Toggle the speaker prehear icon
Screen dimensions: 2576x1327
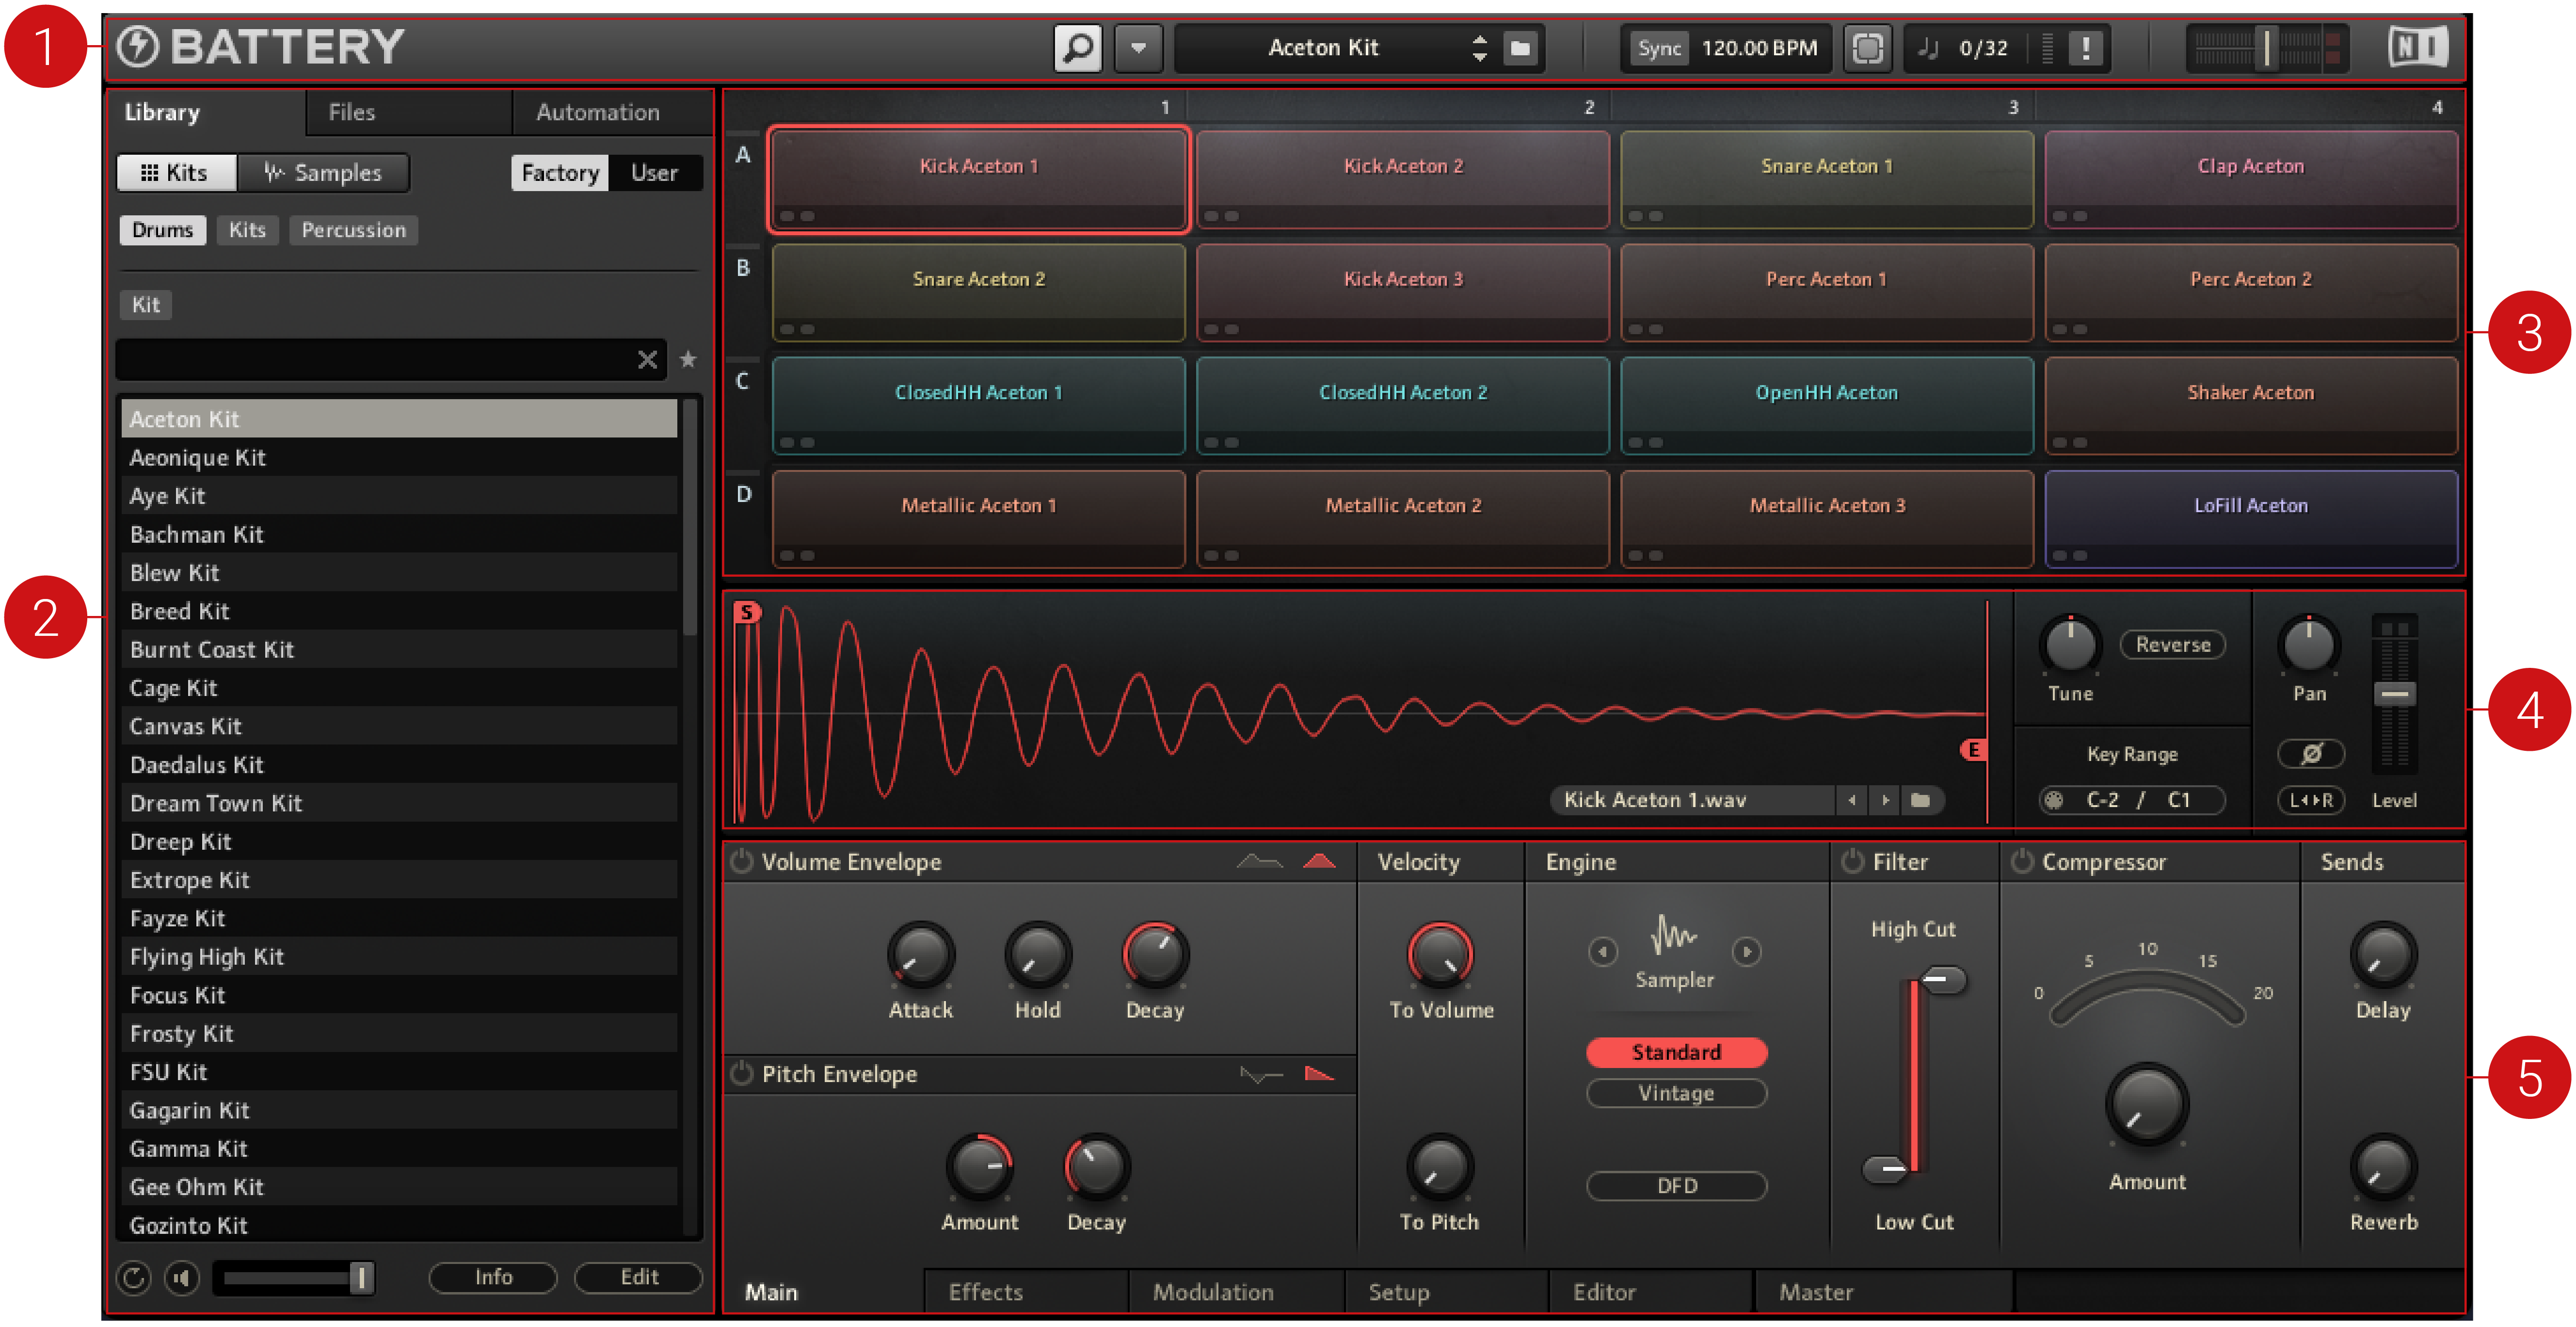pyautogui.click(x=182, y=1277)
